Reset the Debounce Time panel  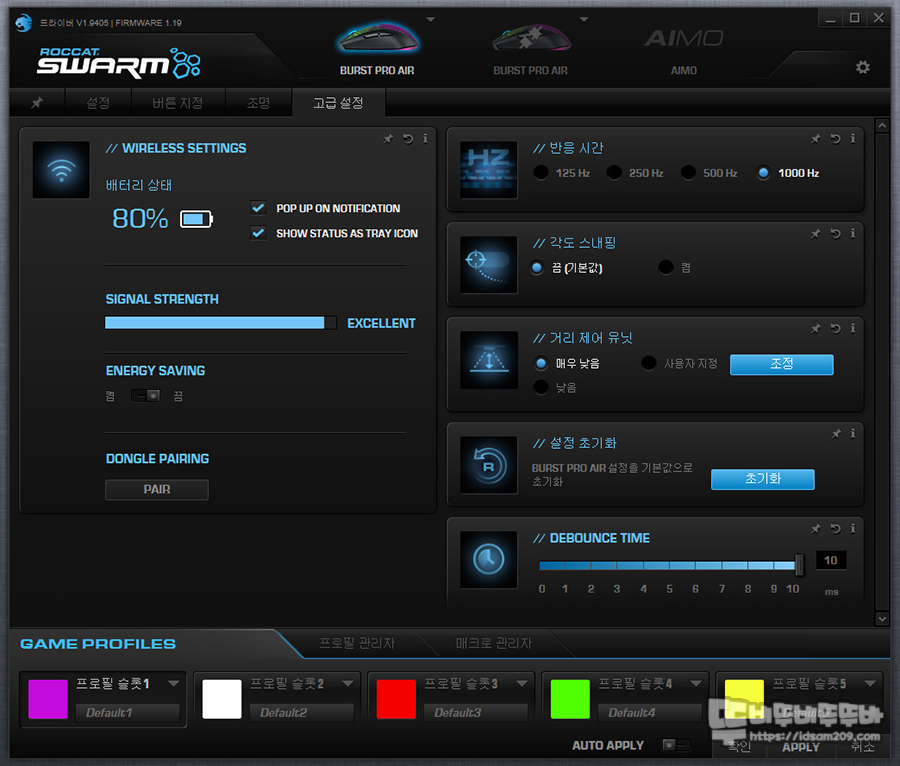coord(835,529)
